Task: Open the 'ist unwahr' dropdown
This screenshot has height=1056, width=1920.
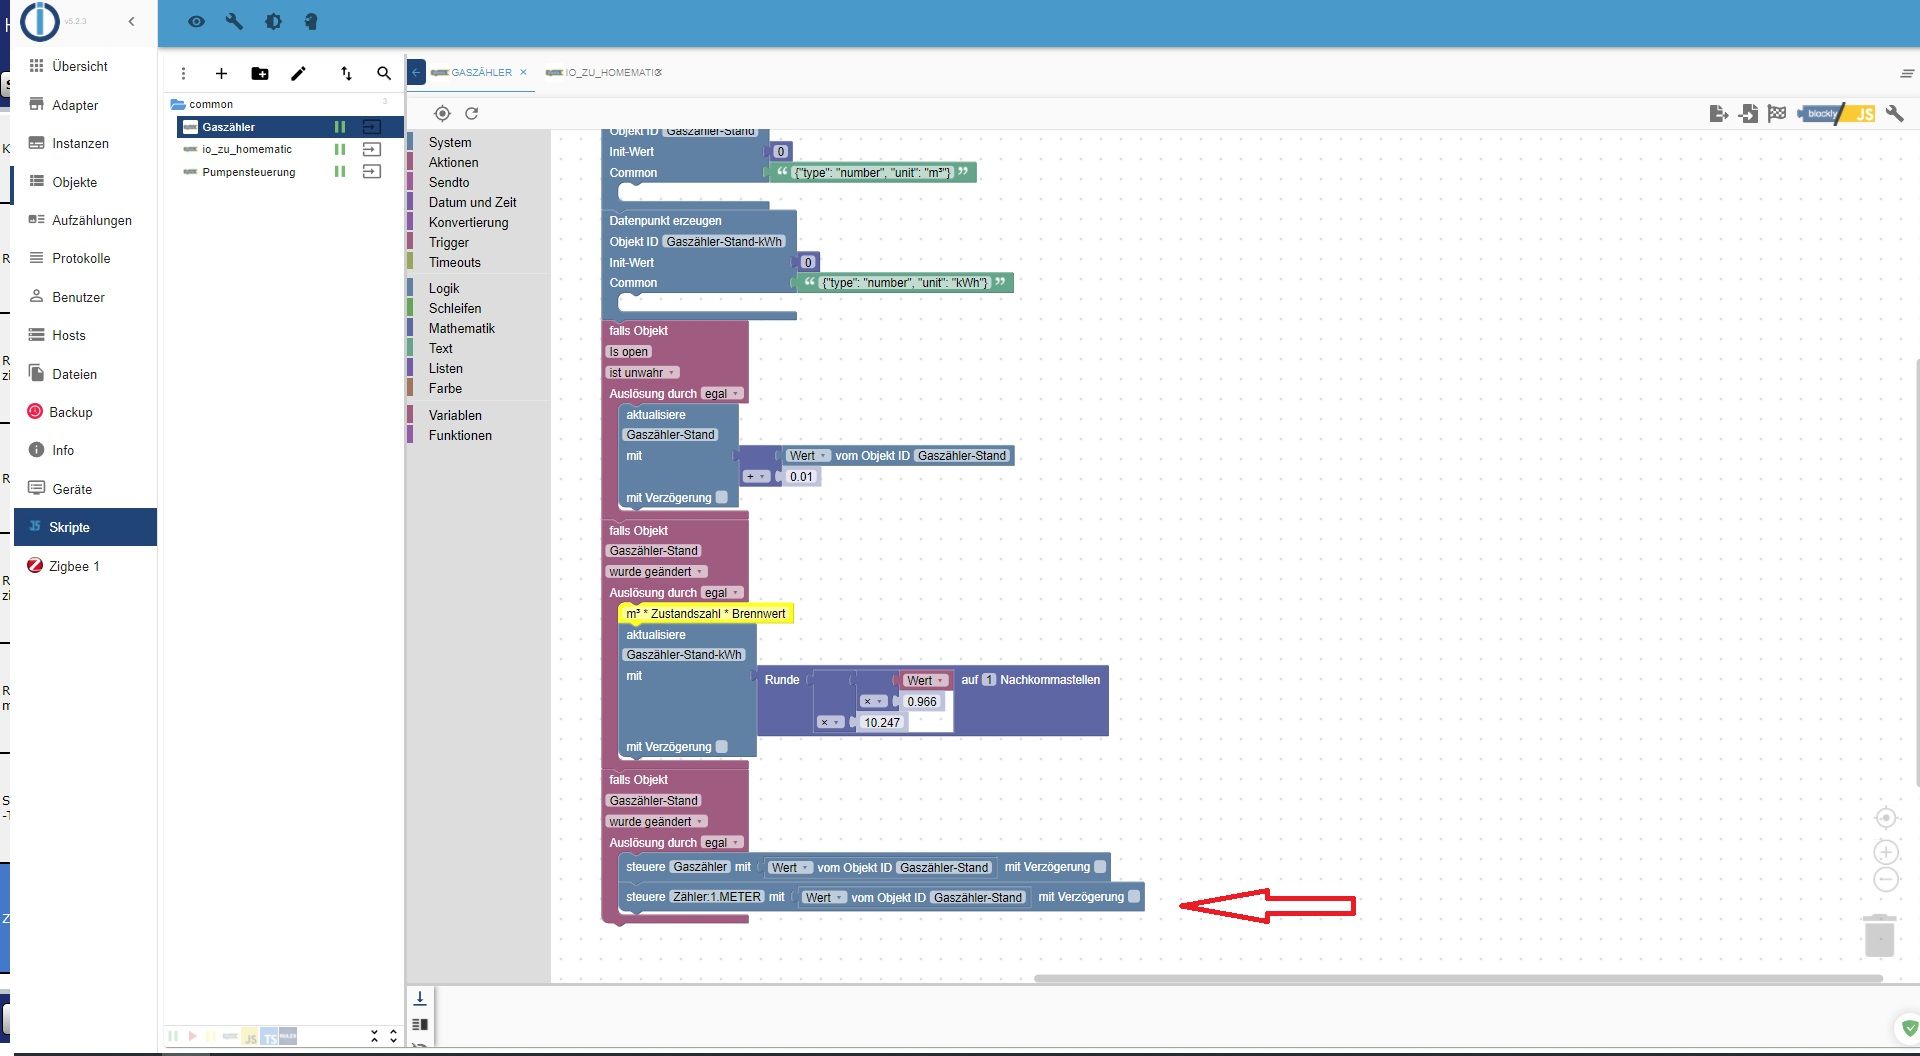Action: pyautogui.click(x=642, y=372)
